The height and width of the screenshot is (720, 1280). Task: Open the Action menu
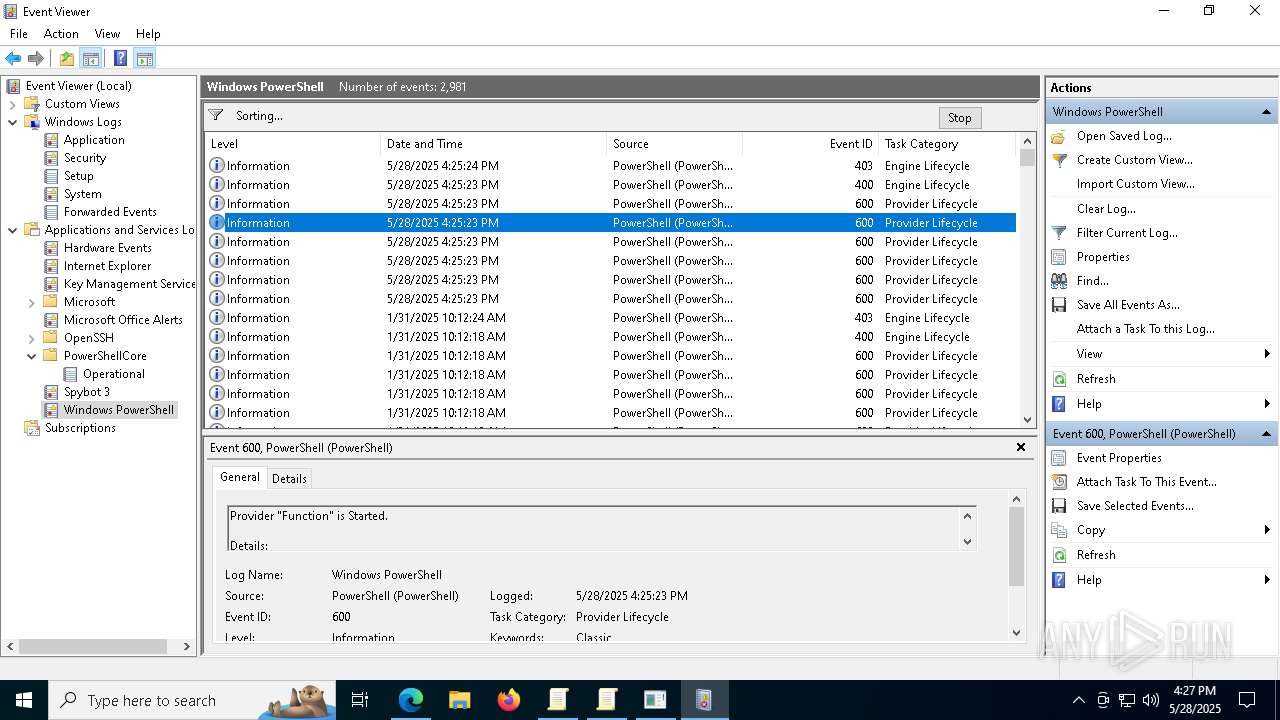click(x=61, y=34)
